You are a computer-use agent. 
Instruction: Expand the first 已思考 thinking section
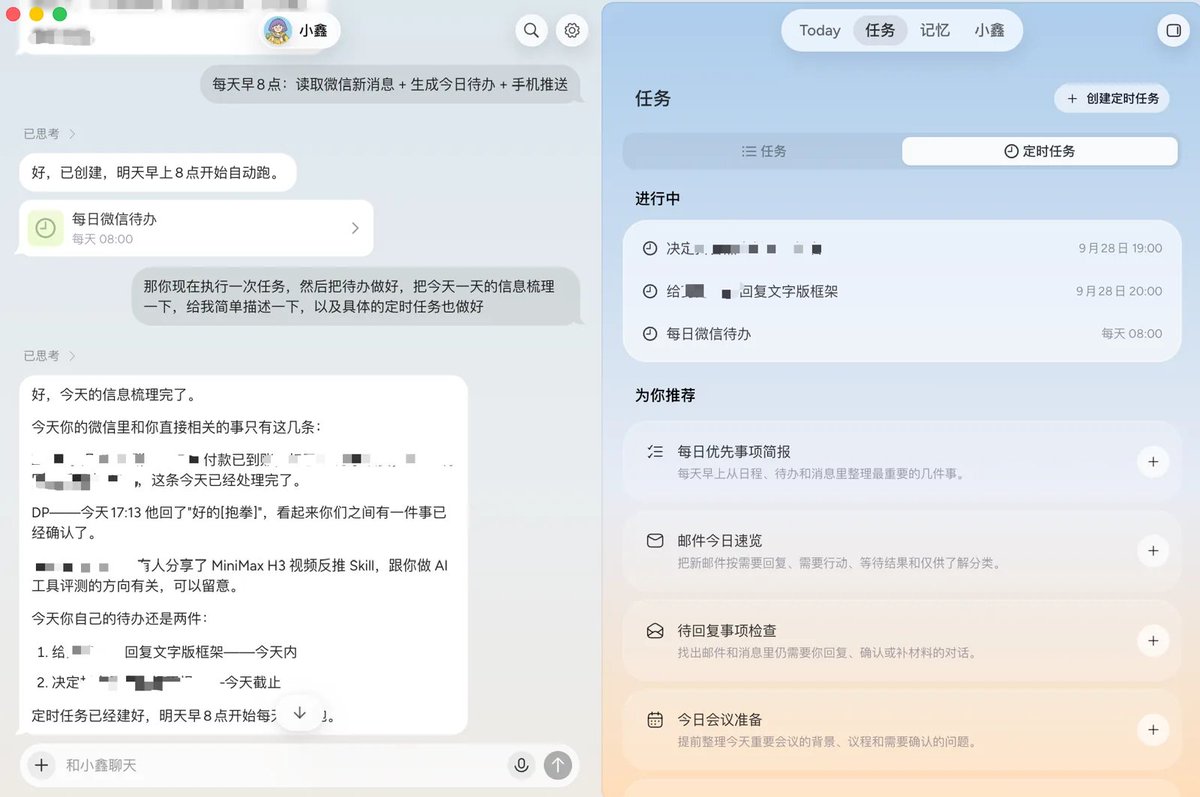(x=49, y=133)
